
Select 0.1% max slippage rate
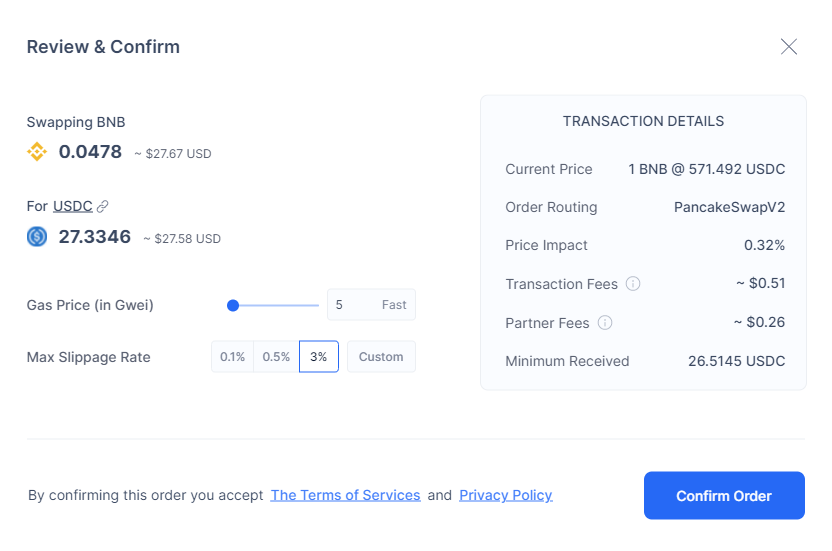point(233,357)
